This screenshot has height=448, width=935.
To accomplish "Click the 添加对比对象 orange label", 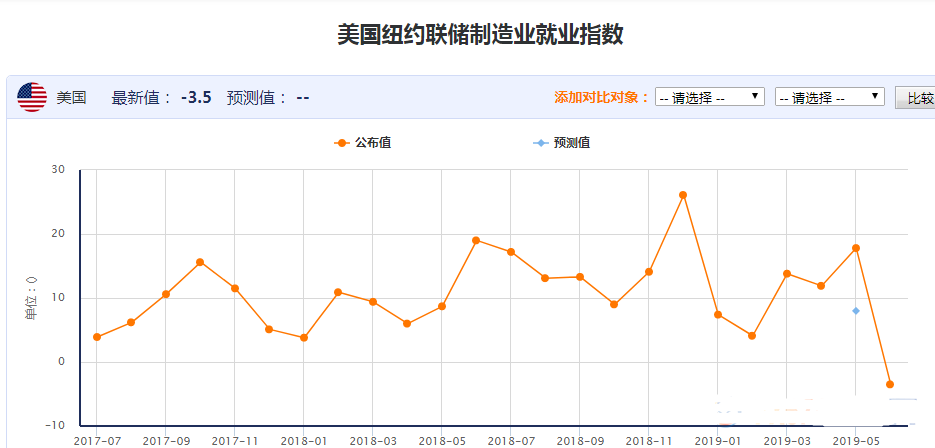I will [x=602, y=98].
